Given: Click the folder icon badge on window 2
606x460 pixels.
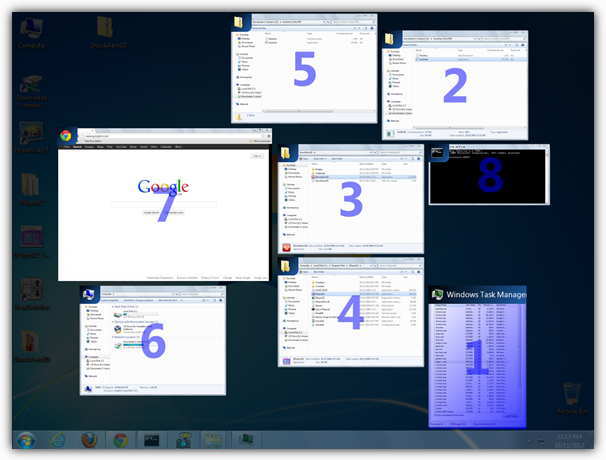Looking at the screenshot, I should [x=389, y=38].
